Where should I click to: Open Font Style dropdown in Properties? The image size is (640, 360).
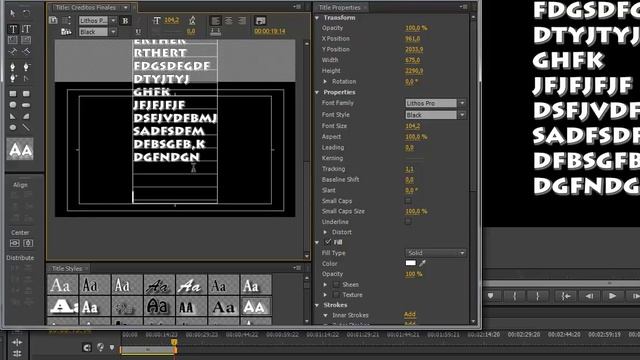coord(435,115)
